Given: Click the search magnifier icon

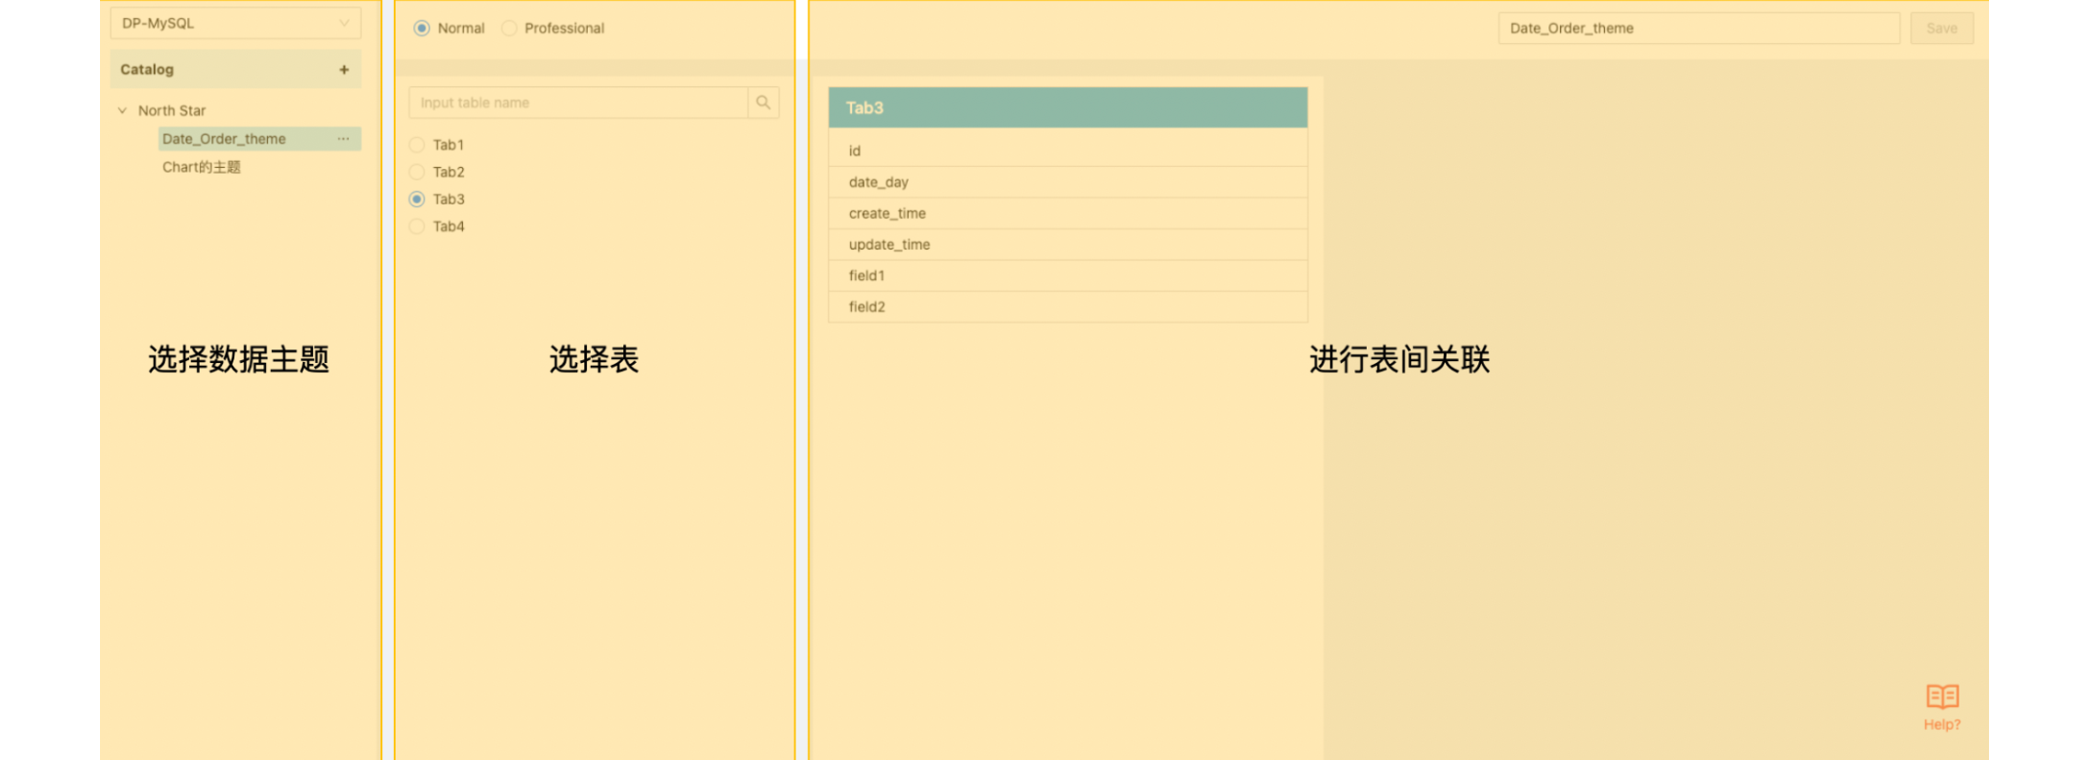Looking at the screenshot, I should click(x=763, y=102).
